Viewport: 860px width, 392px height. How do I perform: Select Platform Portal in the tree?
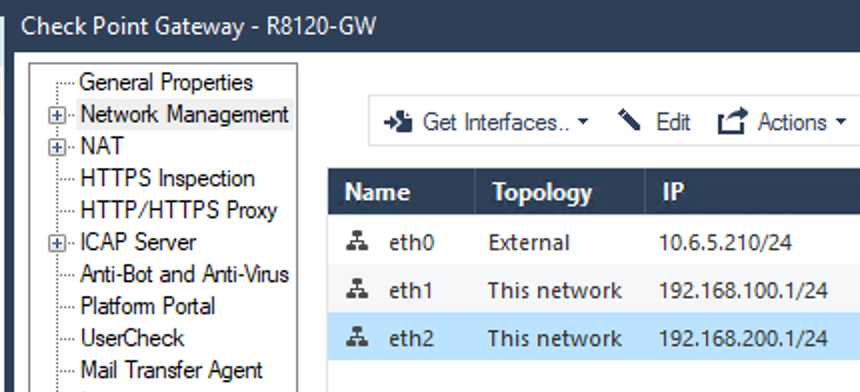(148, 306)
